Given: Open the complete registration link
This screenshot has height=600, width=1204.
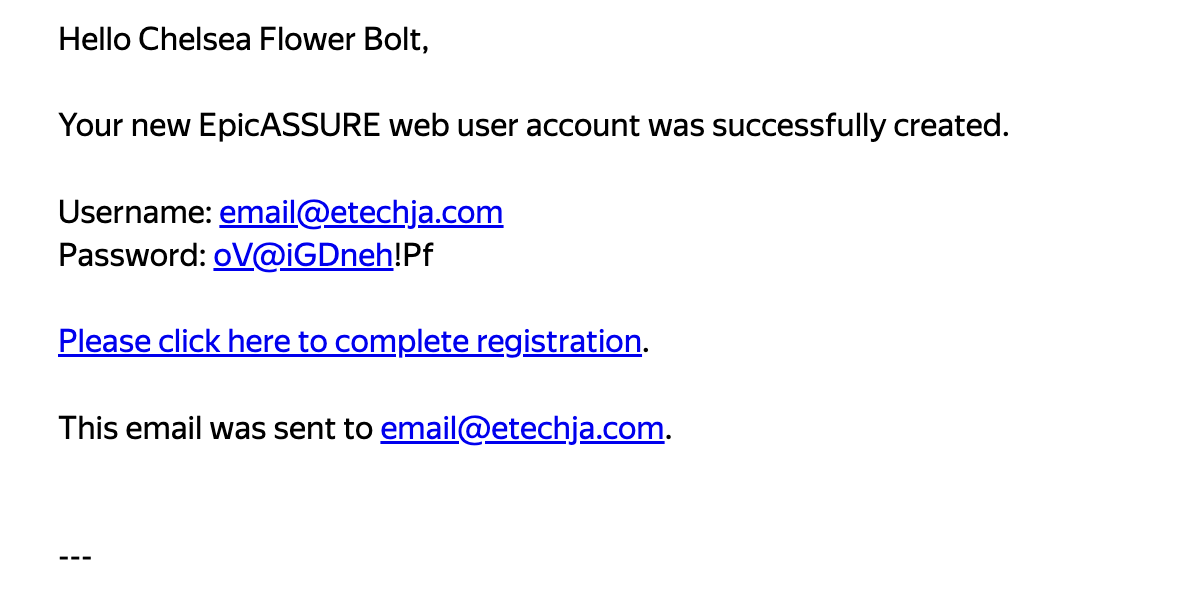Looking at the screenshot, I should 349,342.
